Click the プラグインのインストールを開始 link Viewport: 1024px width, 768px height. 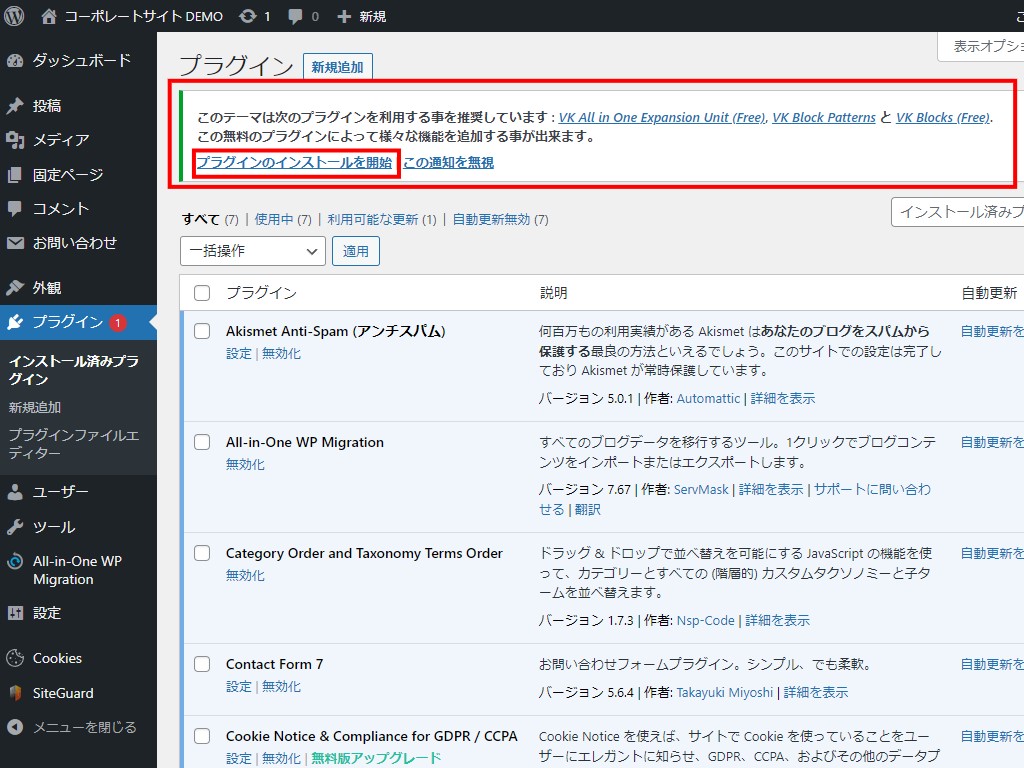coord(295,163)
